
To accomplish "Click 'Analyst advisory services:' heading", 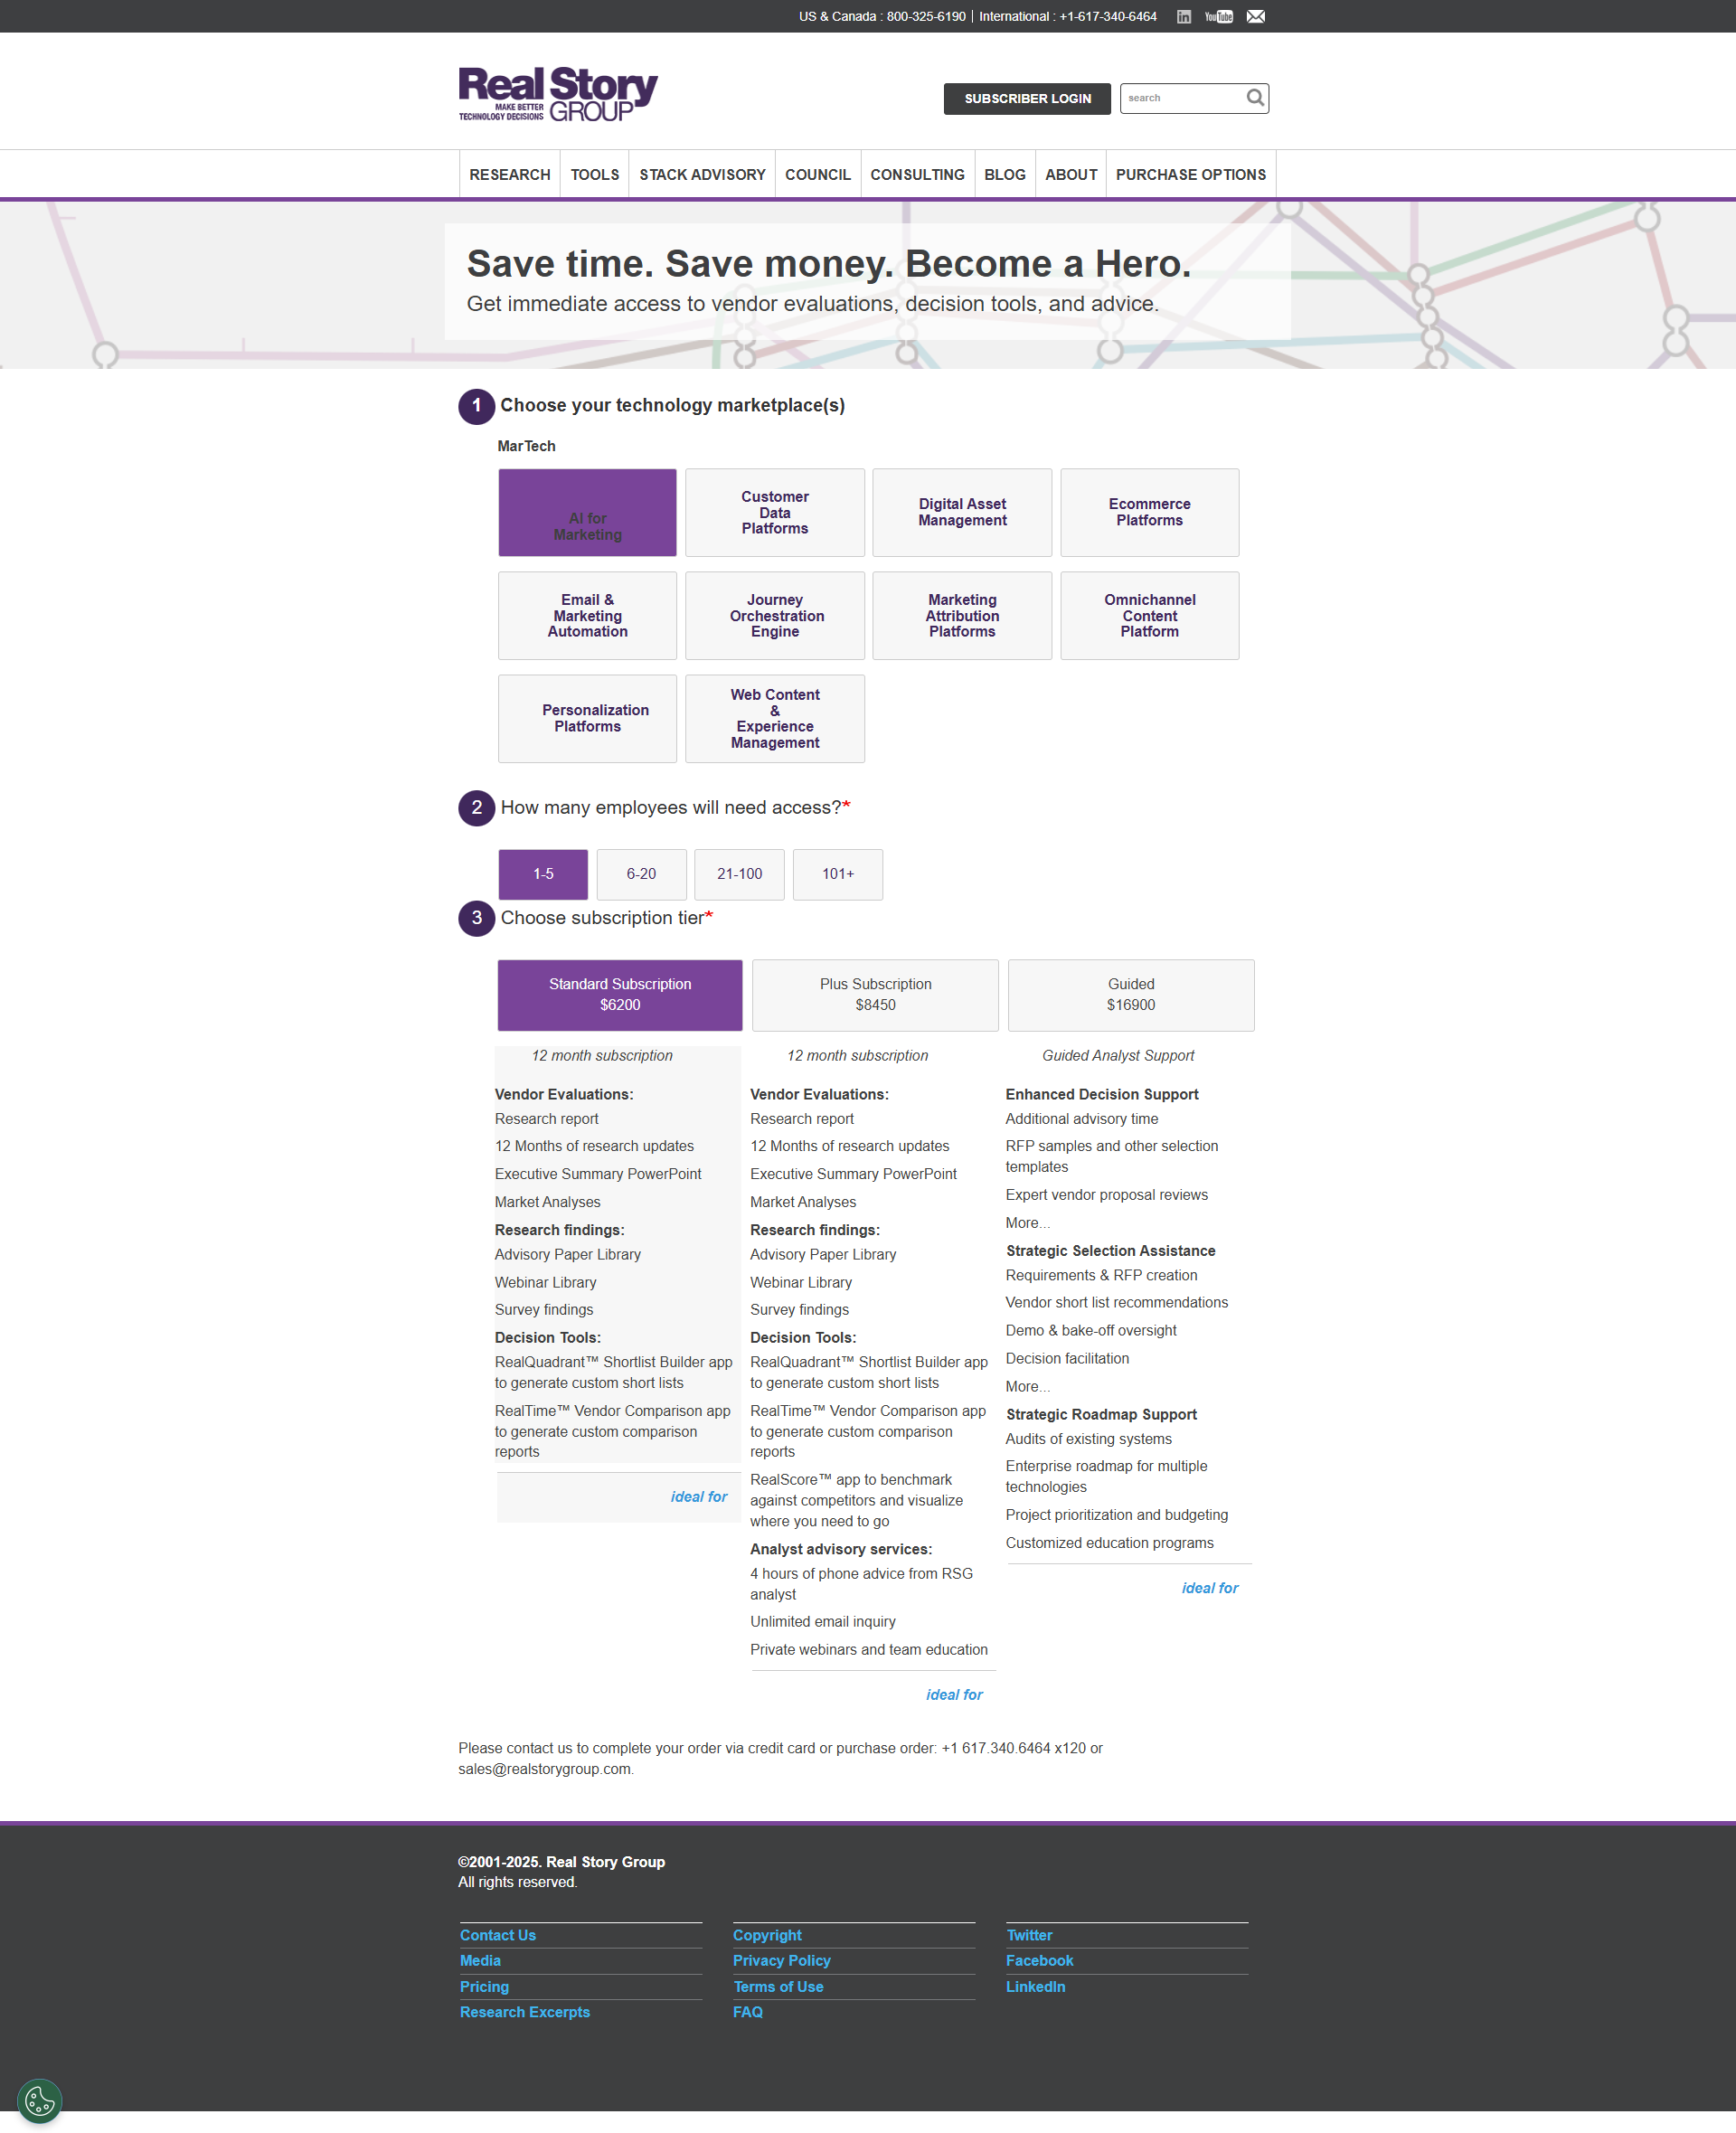I will coord(841,1550).
